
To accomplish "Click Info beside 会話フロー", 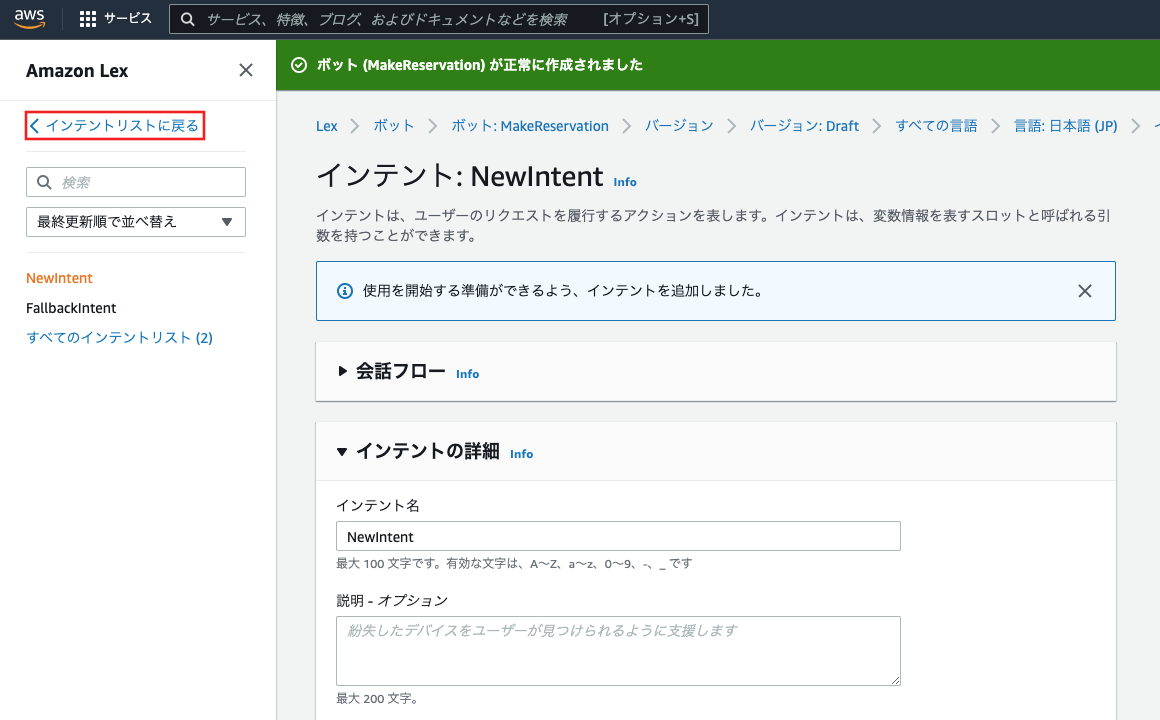I will [x=467, y=374].
